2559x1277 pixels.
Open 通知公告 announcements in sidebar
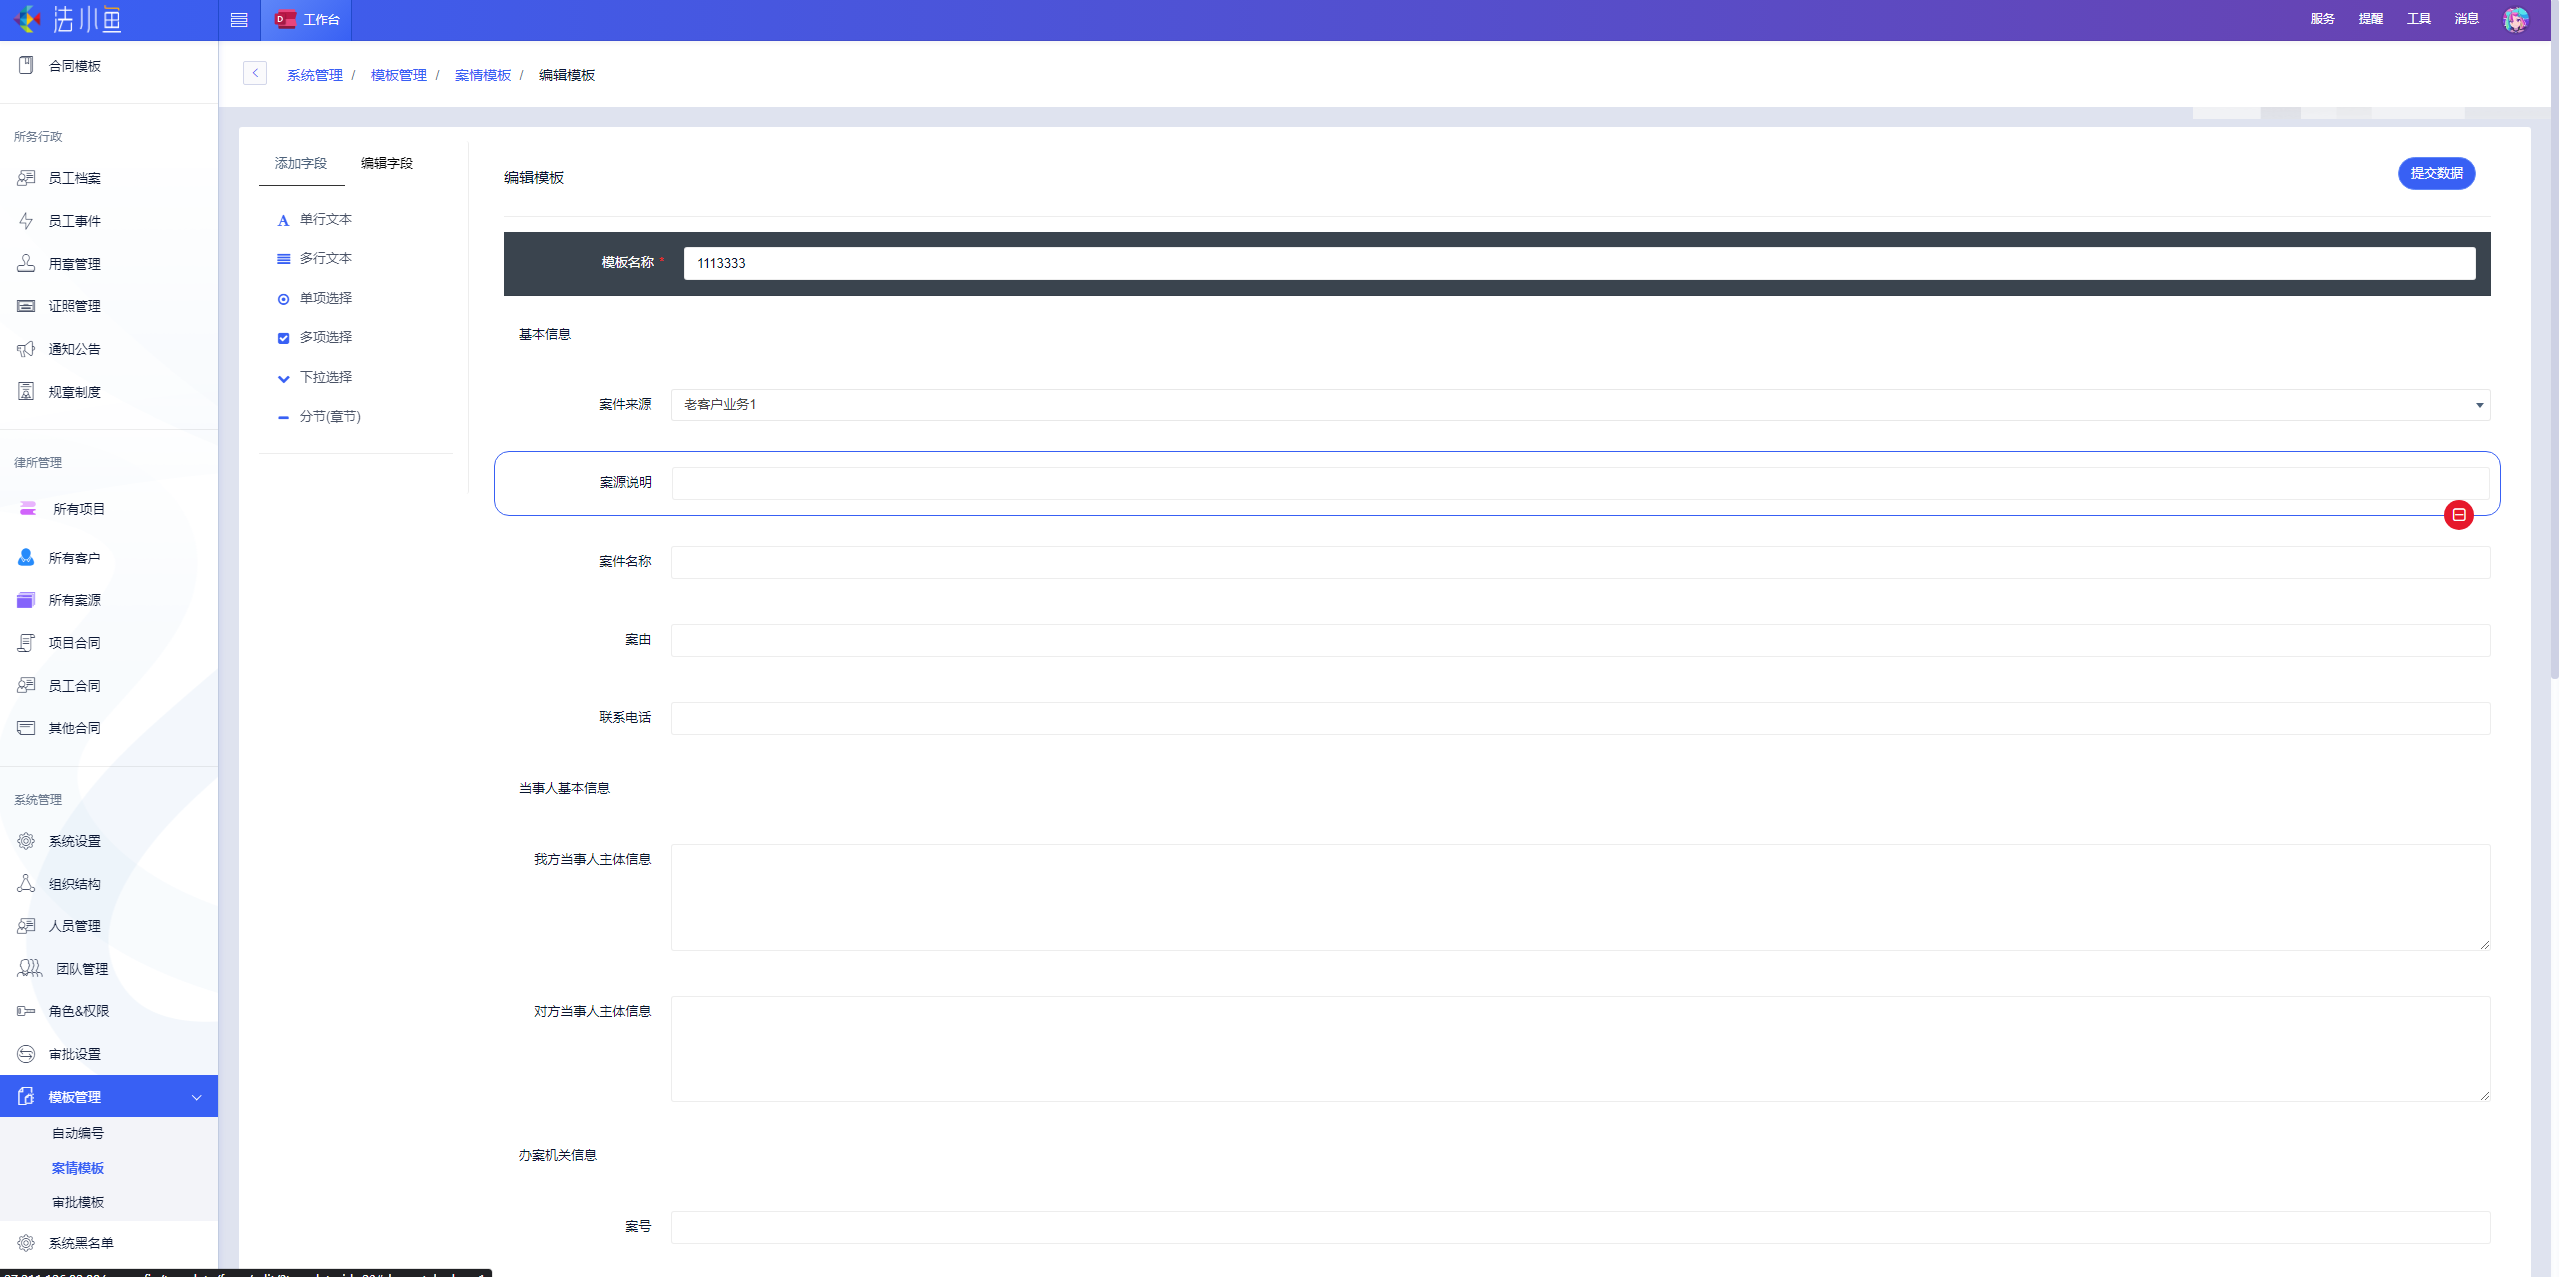75,349
